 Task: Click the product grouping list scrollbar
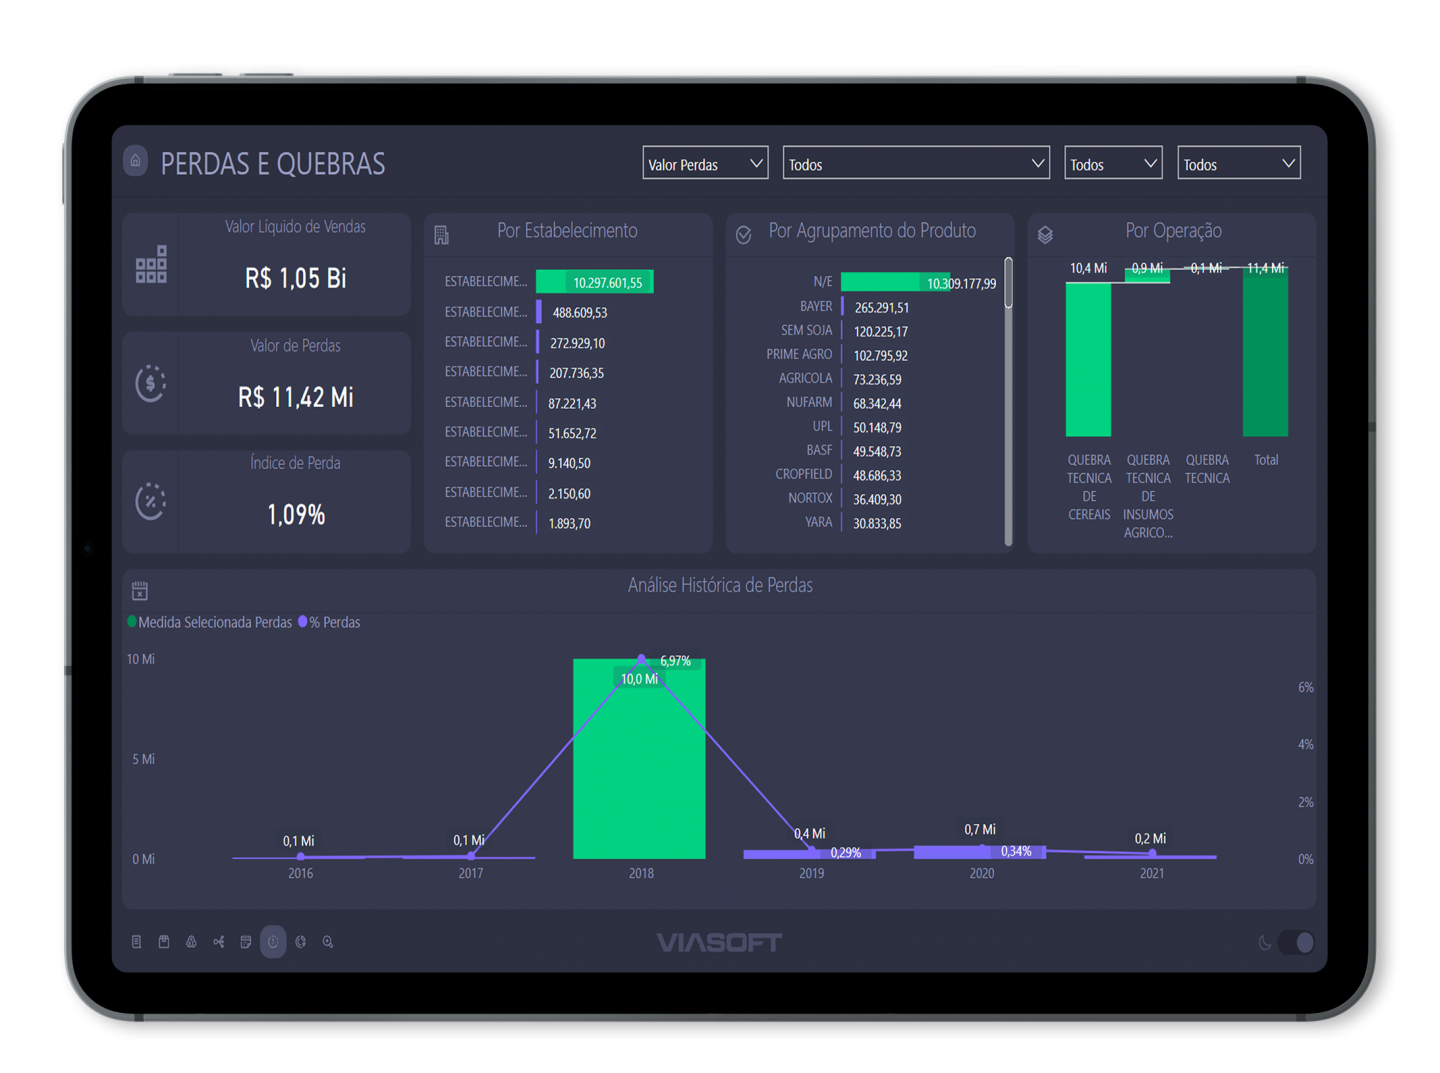click(1008, 284)
